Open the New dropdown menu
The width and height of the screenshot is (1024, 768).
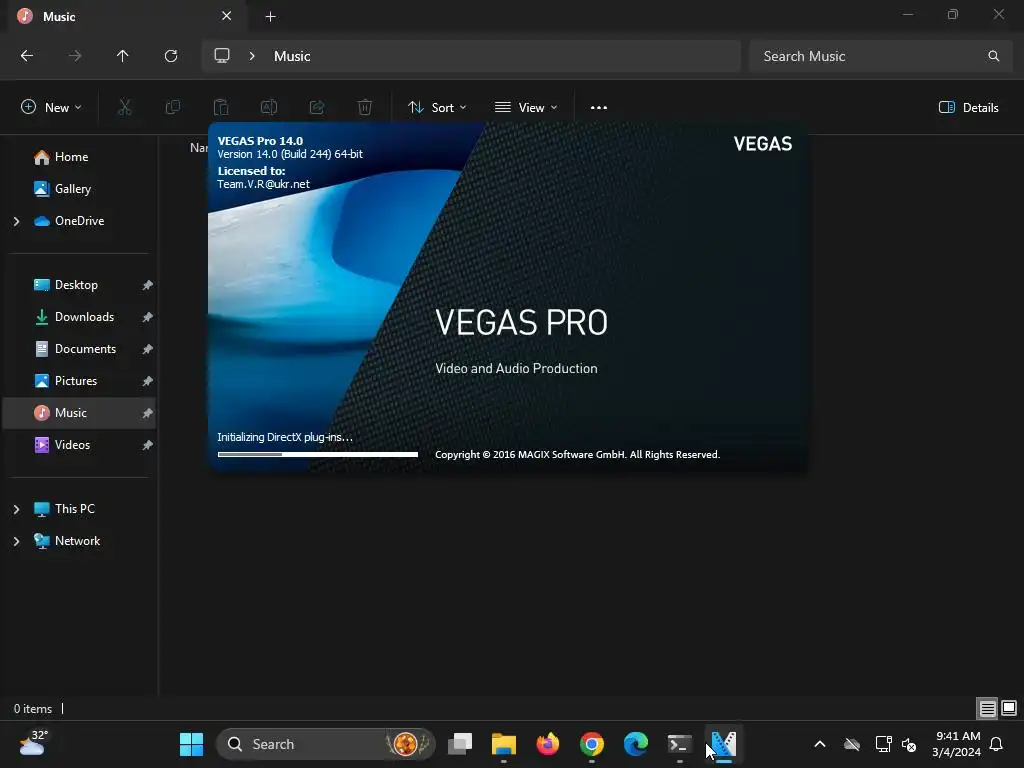51,107
